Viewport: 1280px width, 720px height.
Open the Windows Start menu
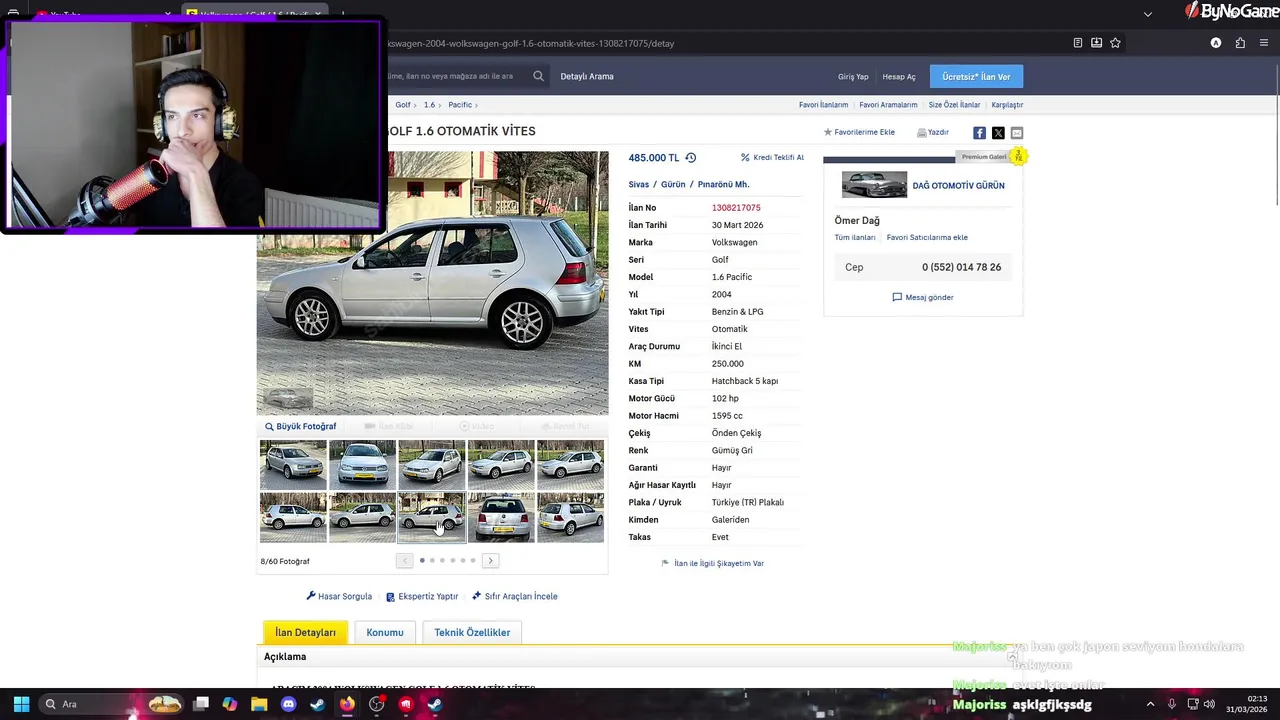click(x=21, y=704)
